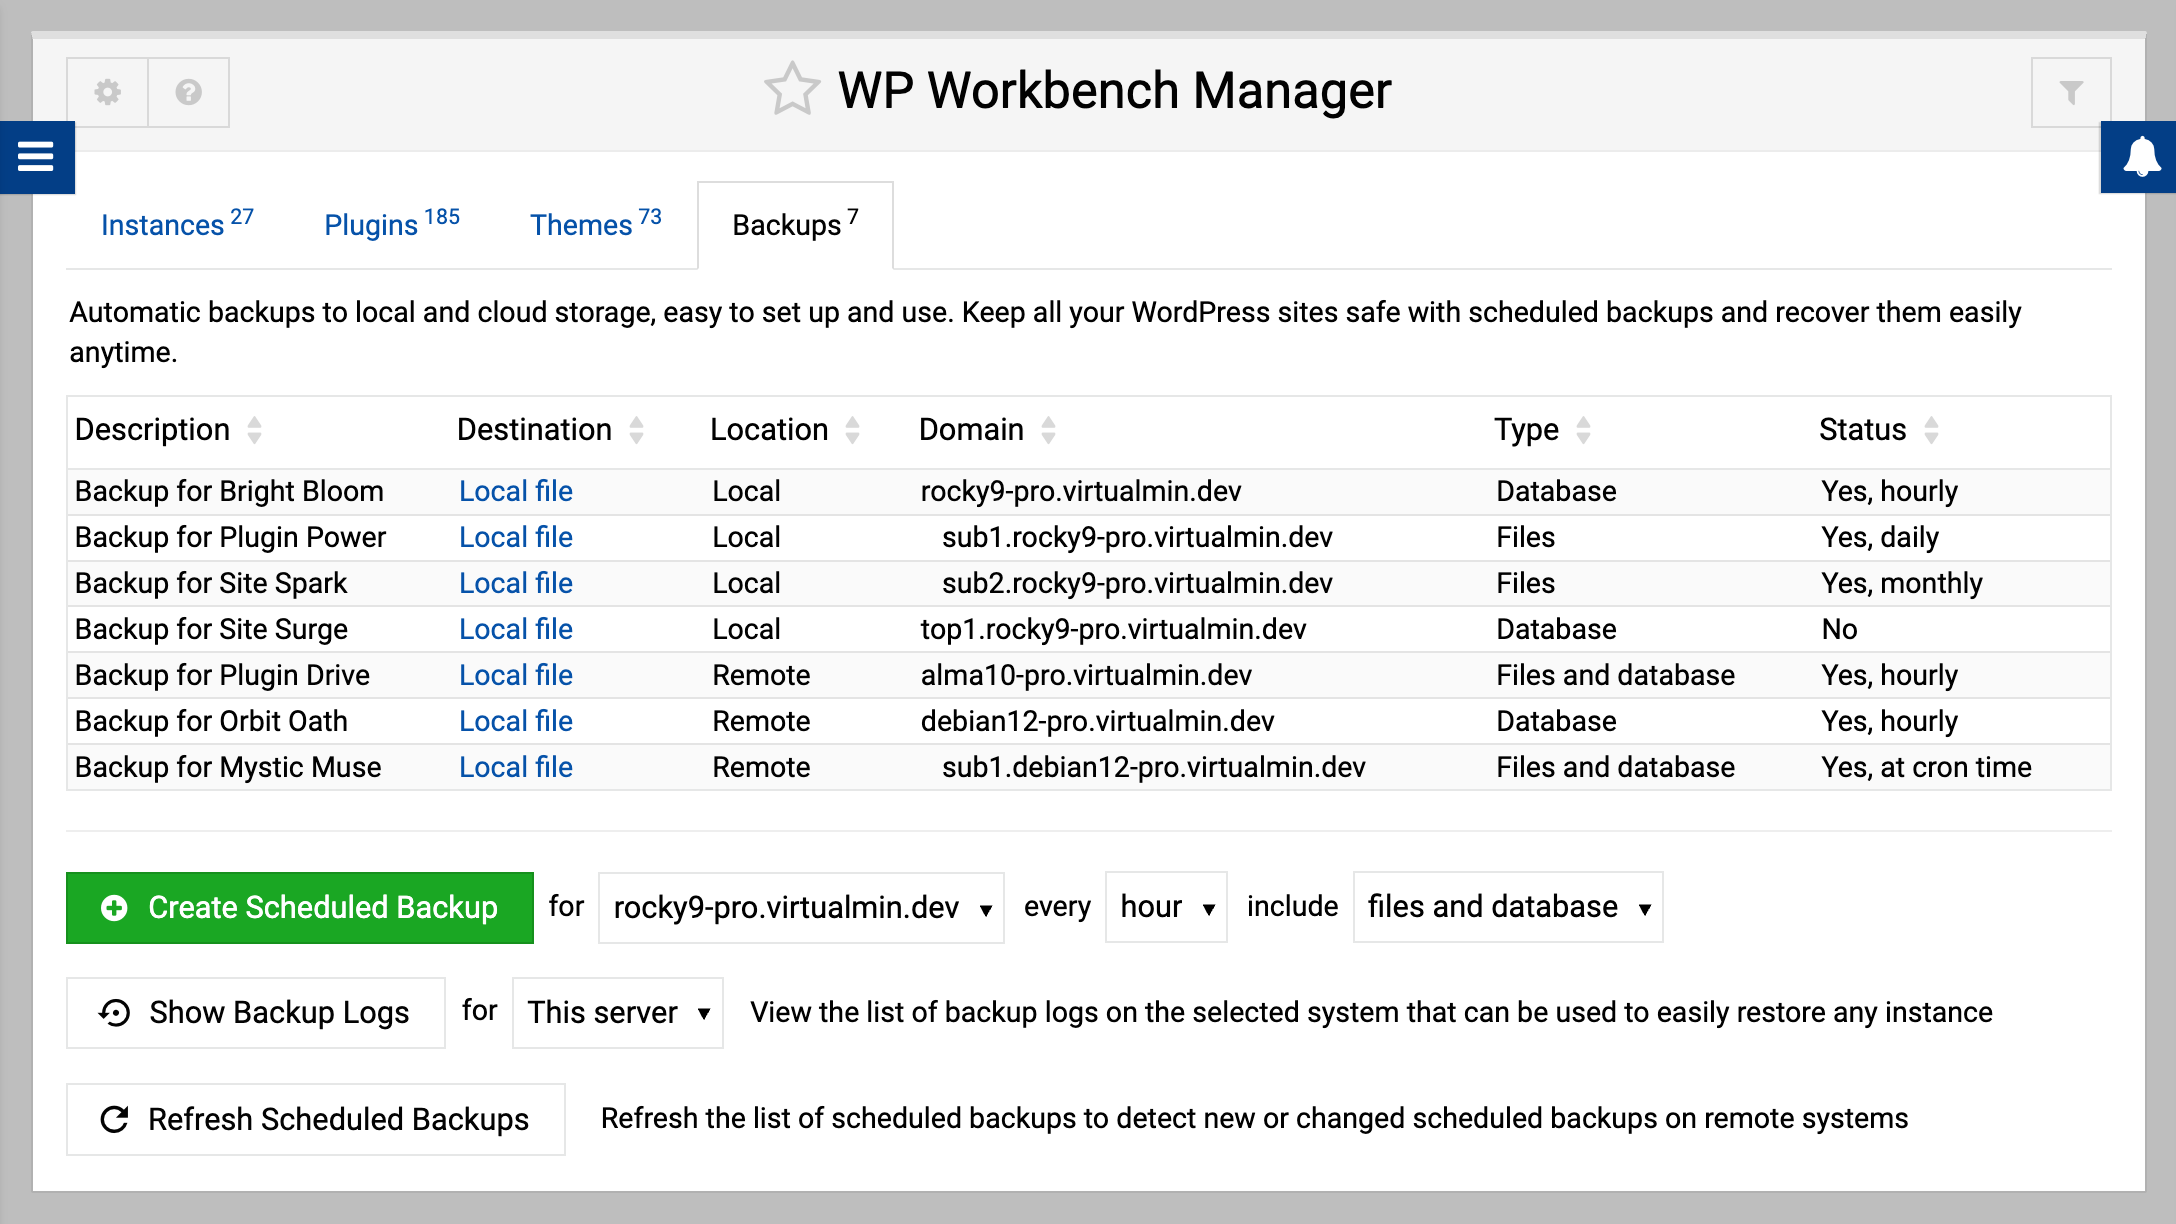Open Local file link for Site Spark
Viewport: 2176px width, 1224px height.
click(516, 583)
